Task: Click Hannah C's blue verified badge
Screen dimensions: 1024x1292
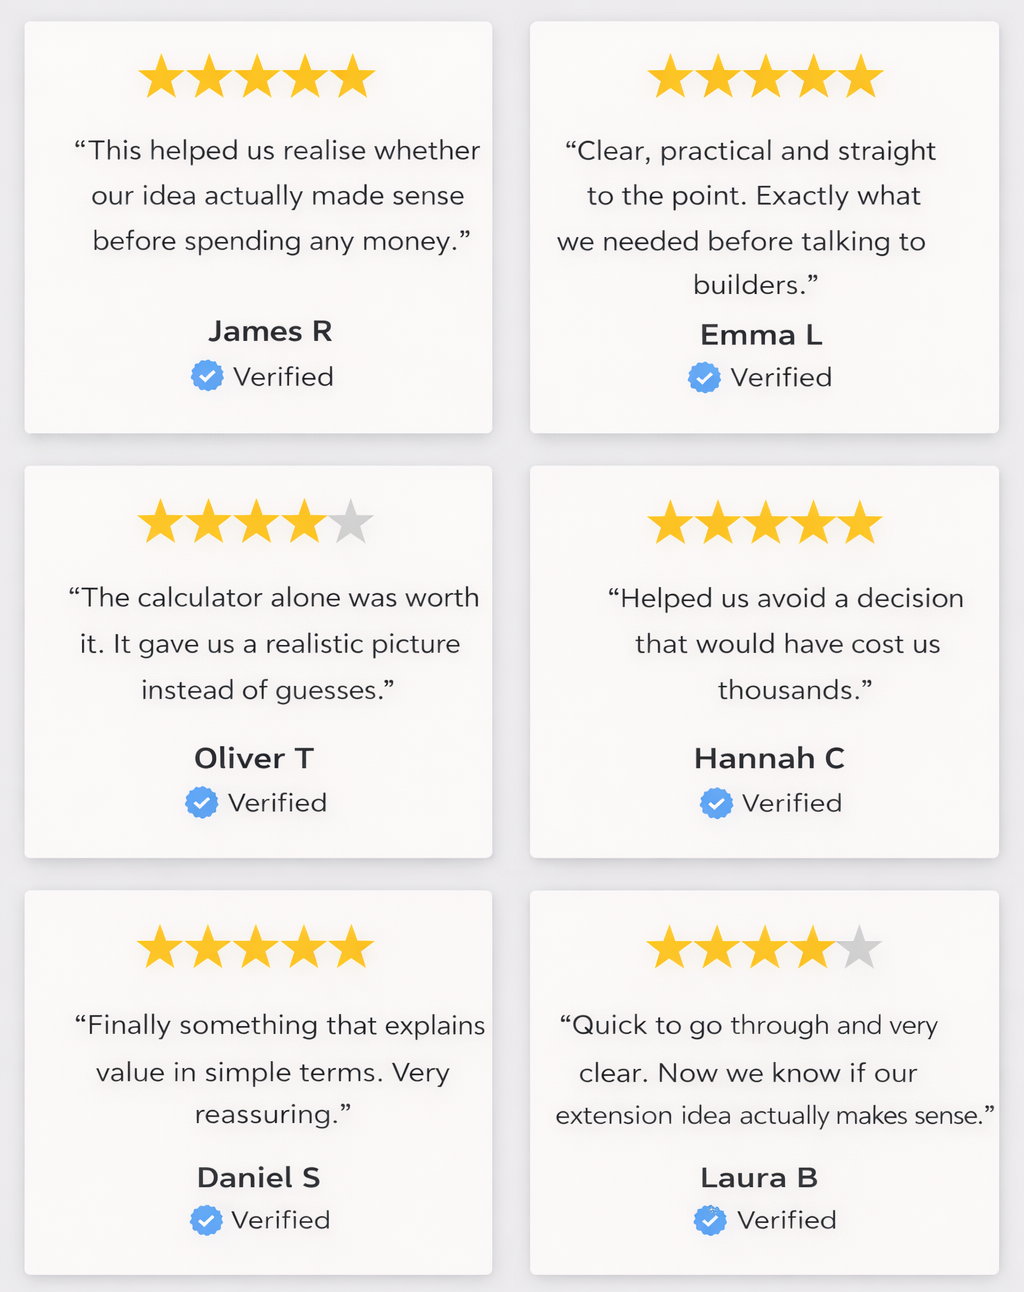Action: (x=716, y=803)
